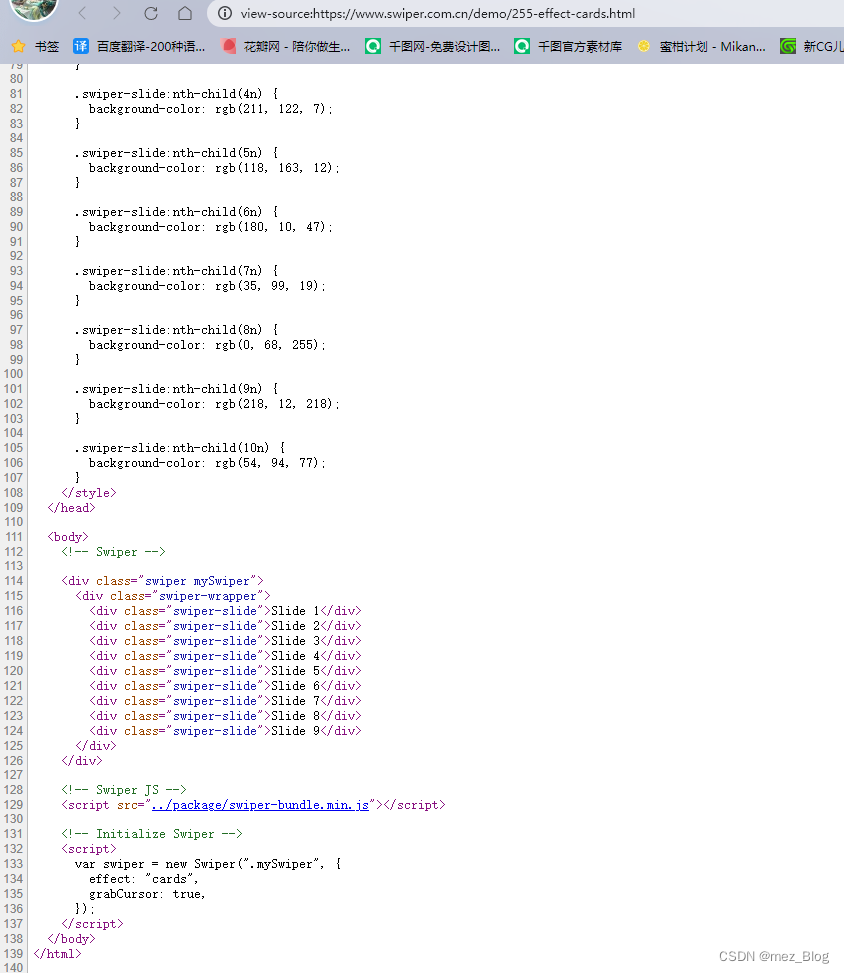Click the Slide 9 div line

click(x=225, y=731)
